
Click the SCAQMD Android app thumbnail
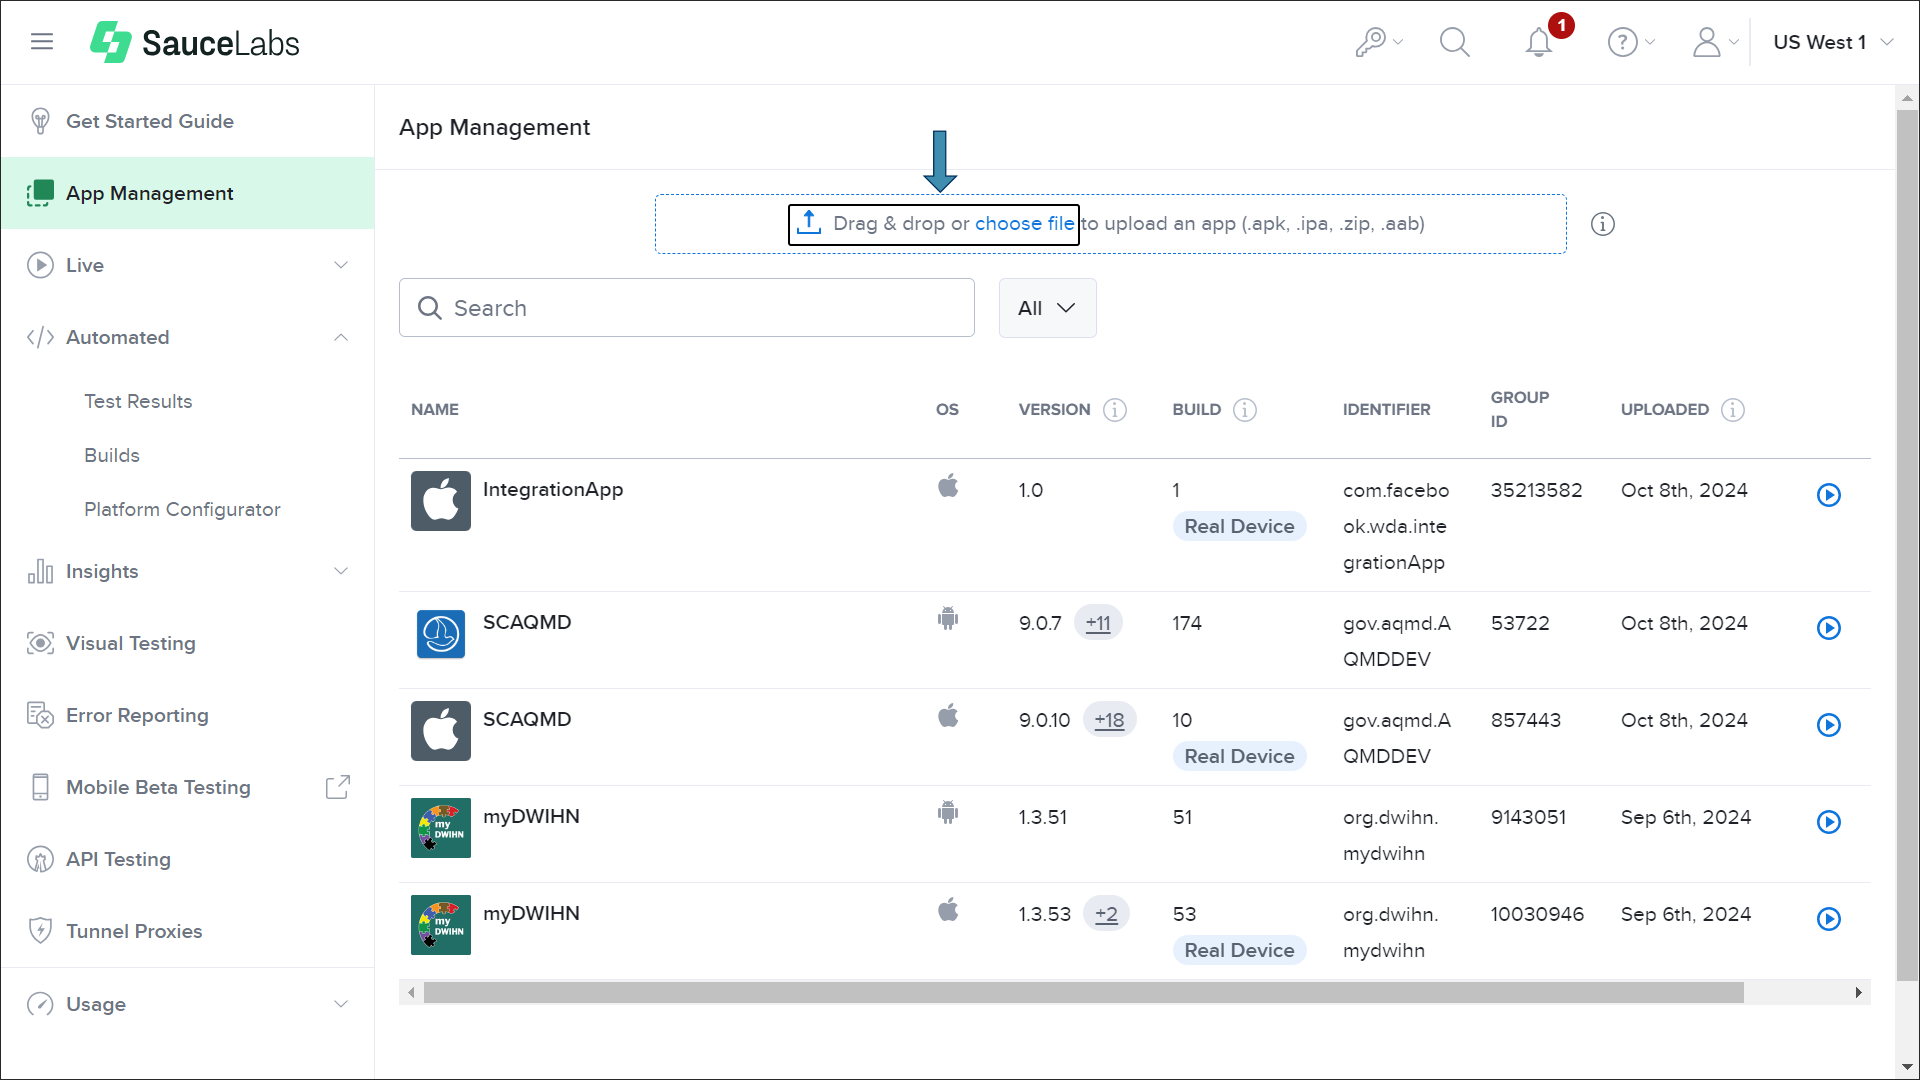click(x=441, y=634)
